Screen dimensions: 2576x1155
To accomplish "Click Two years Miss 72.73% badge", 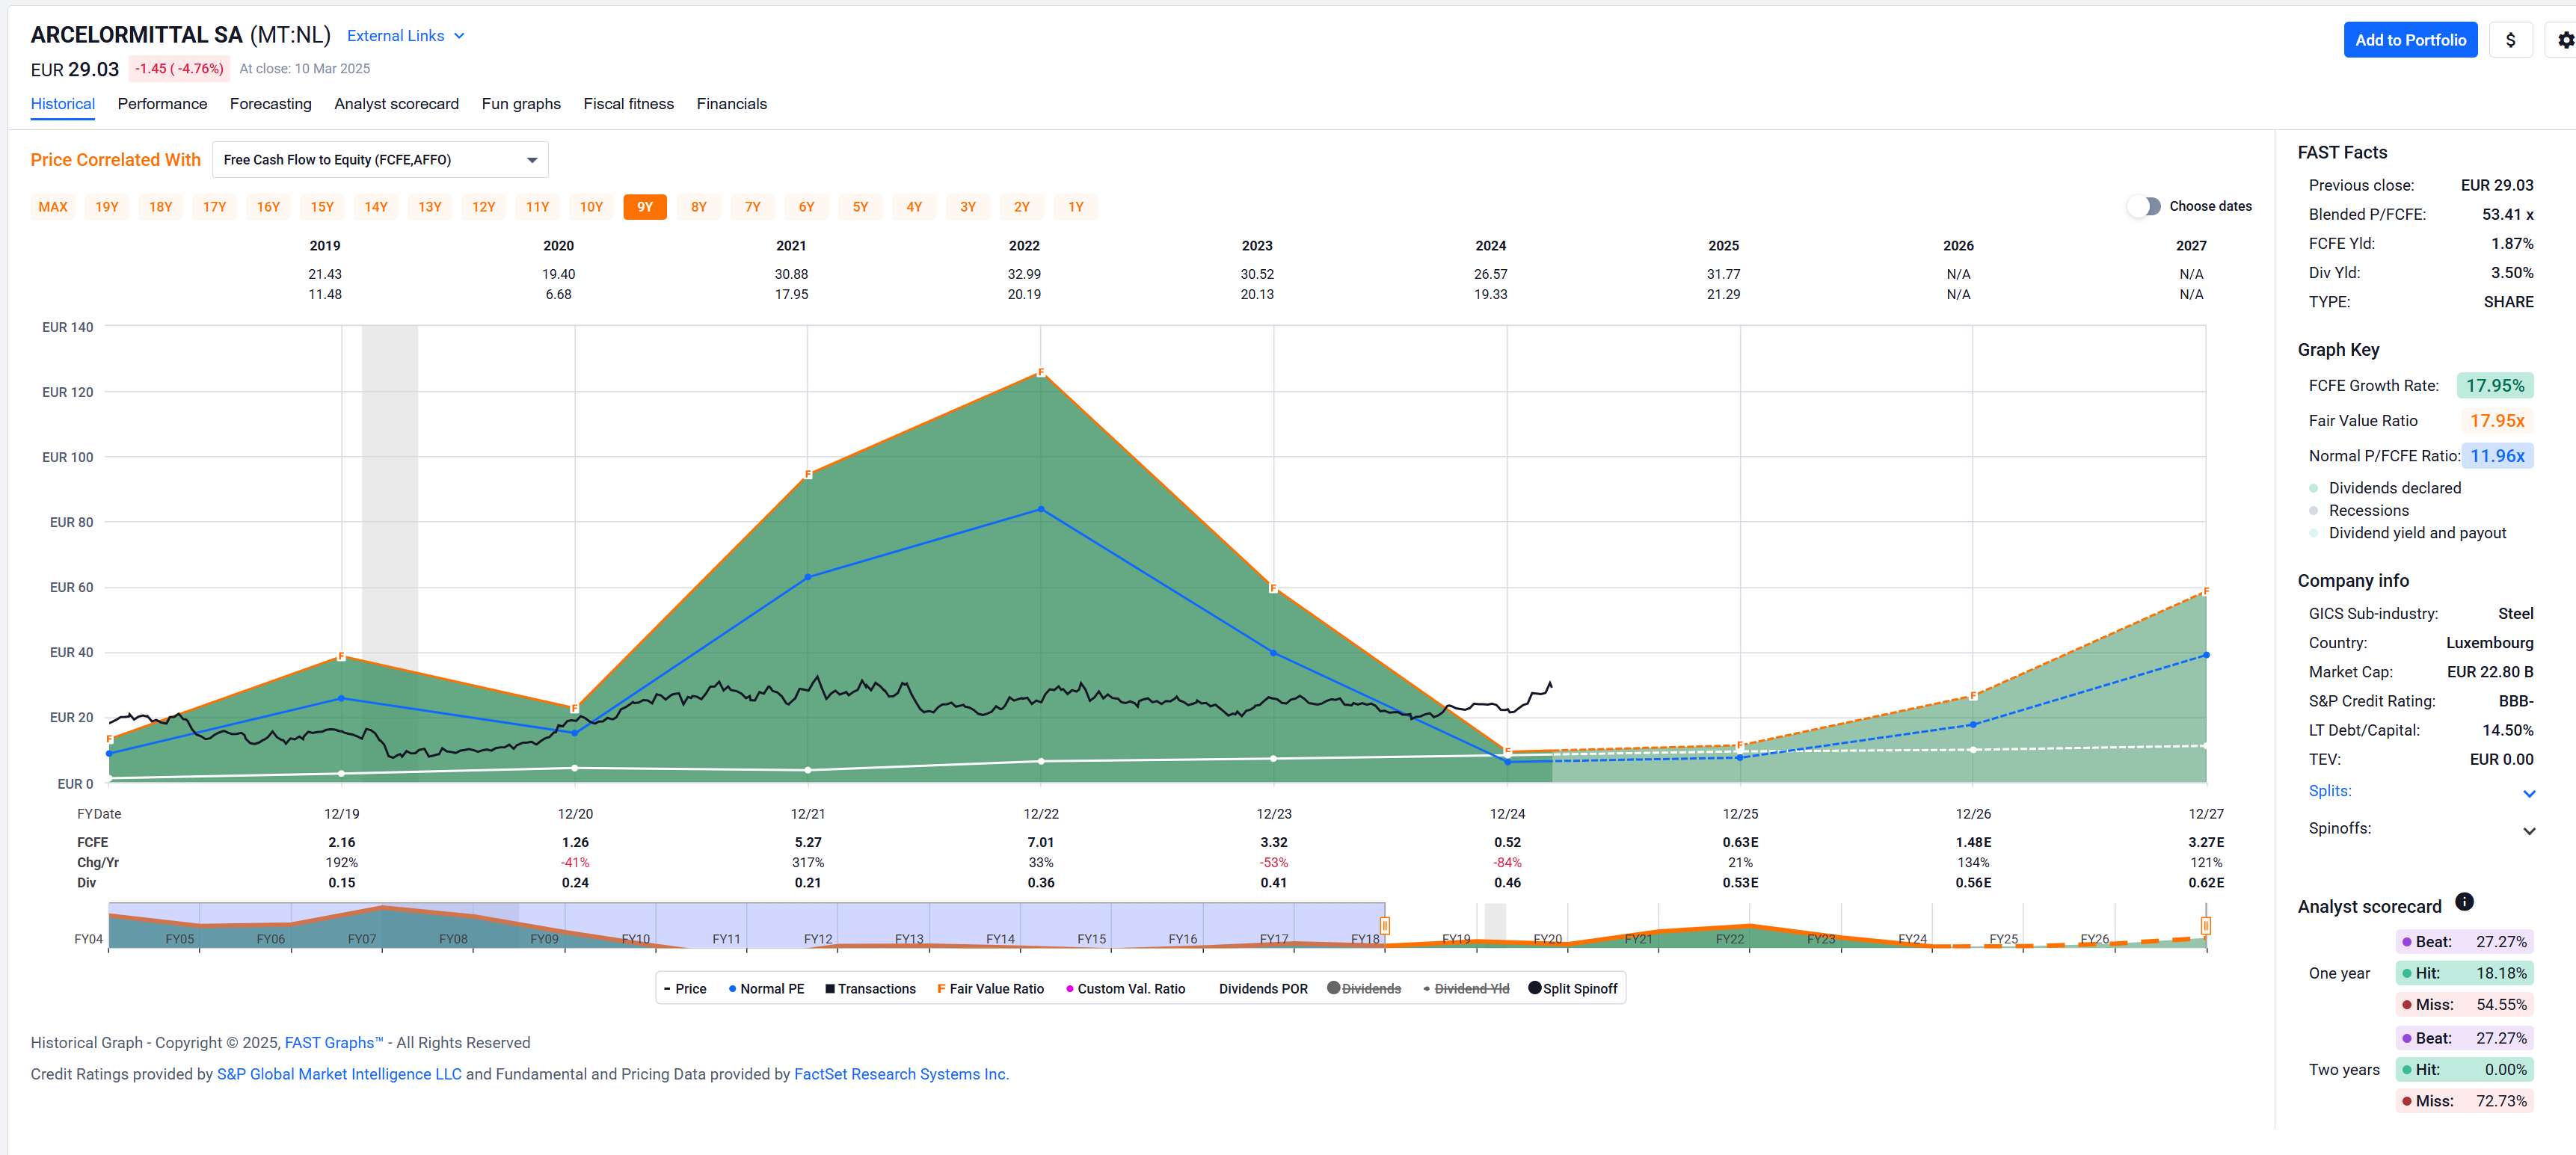I will [2464, 1101].
